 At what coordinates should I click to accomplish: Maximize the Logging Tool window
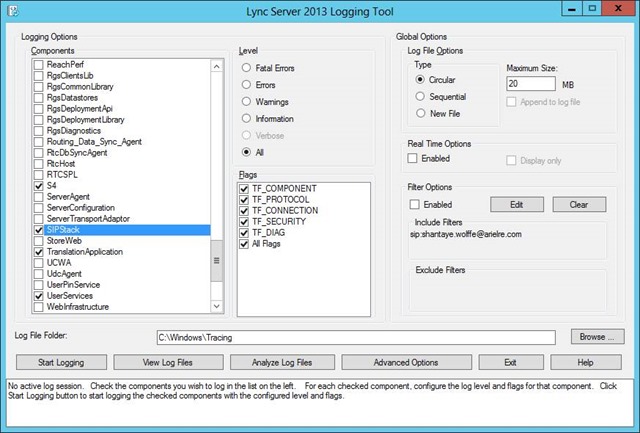592,9
